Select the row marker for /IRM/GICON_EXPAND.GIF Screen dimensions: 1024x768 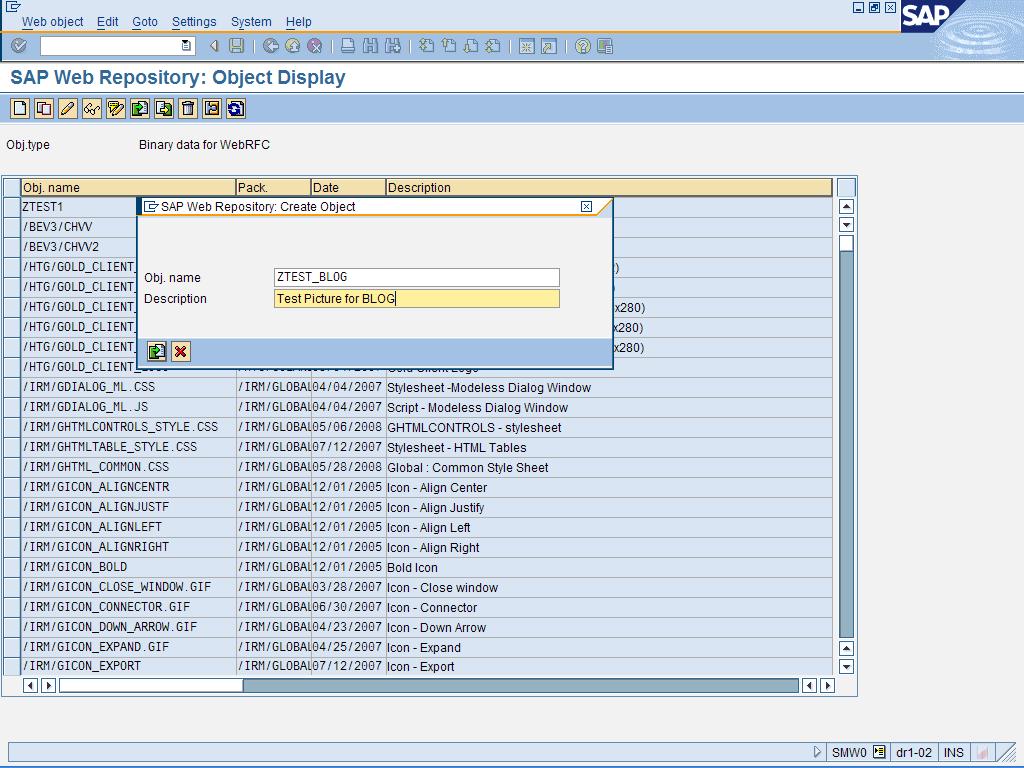pyautogui.click(x=12, y=647)
